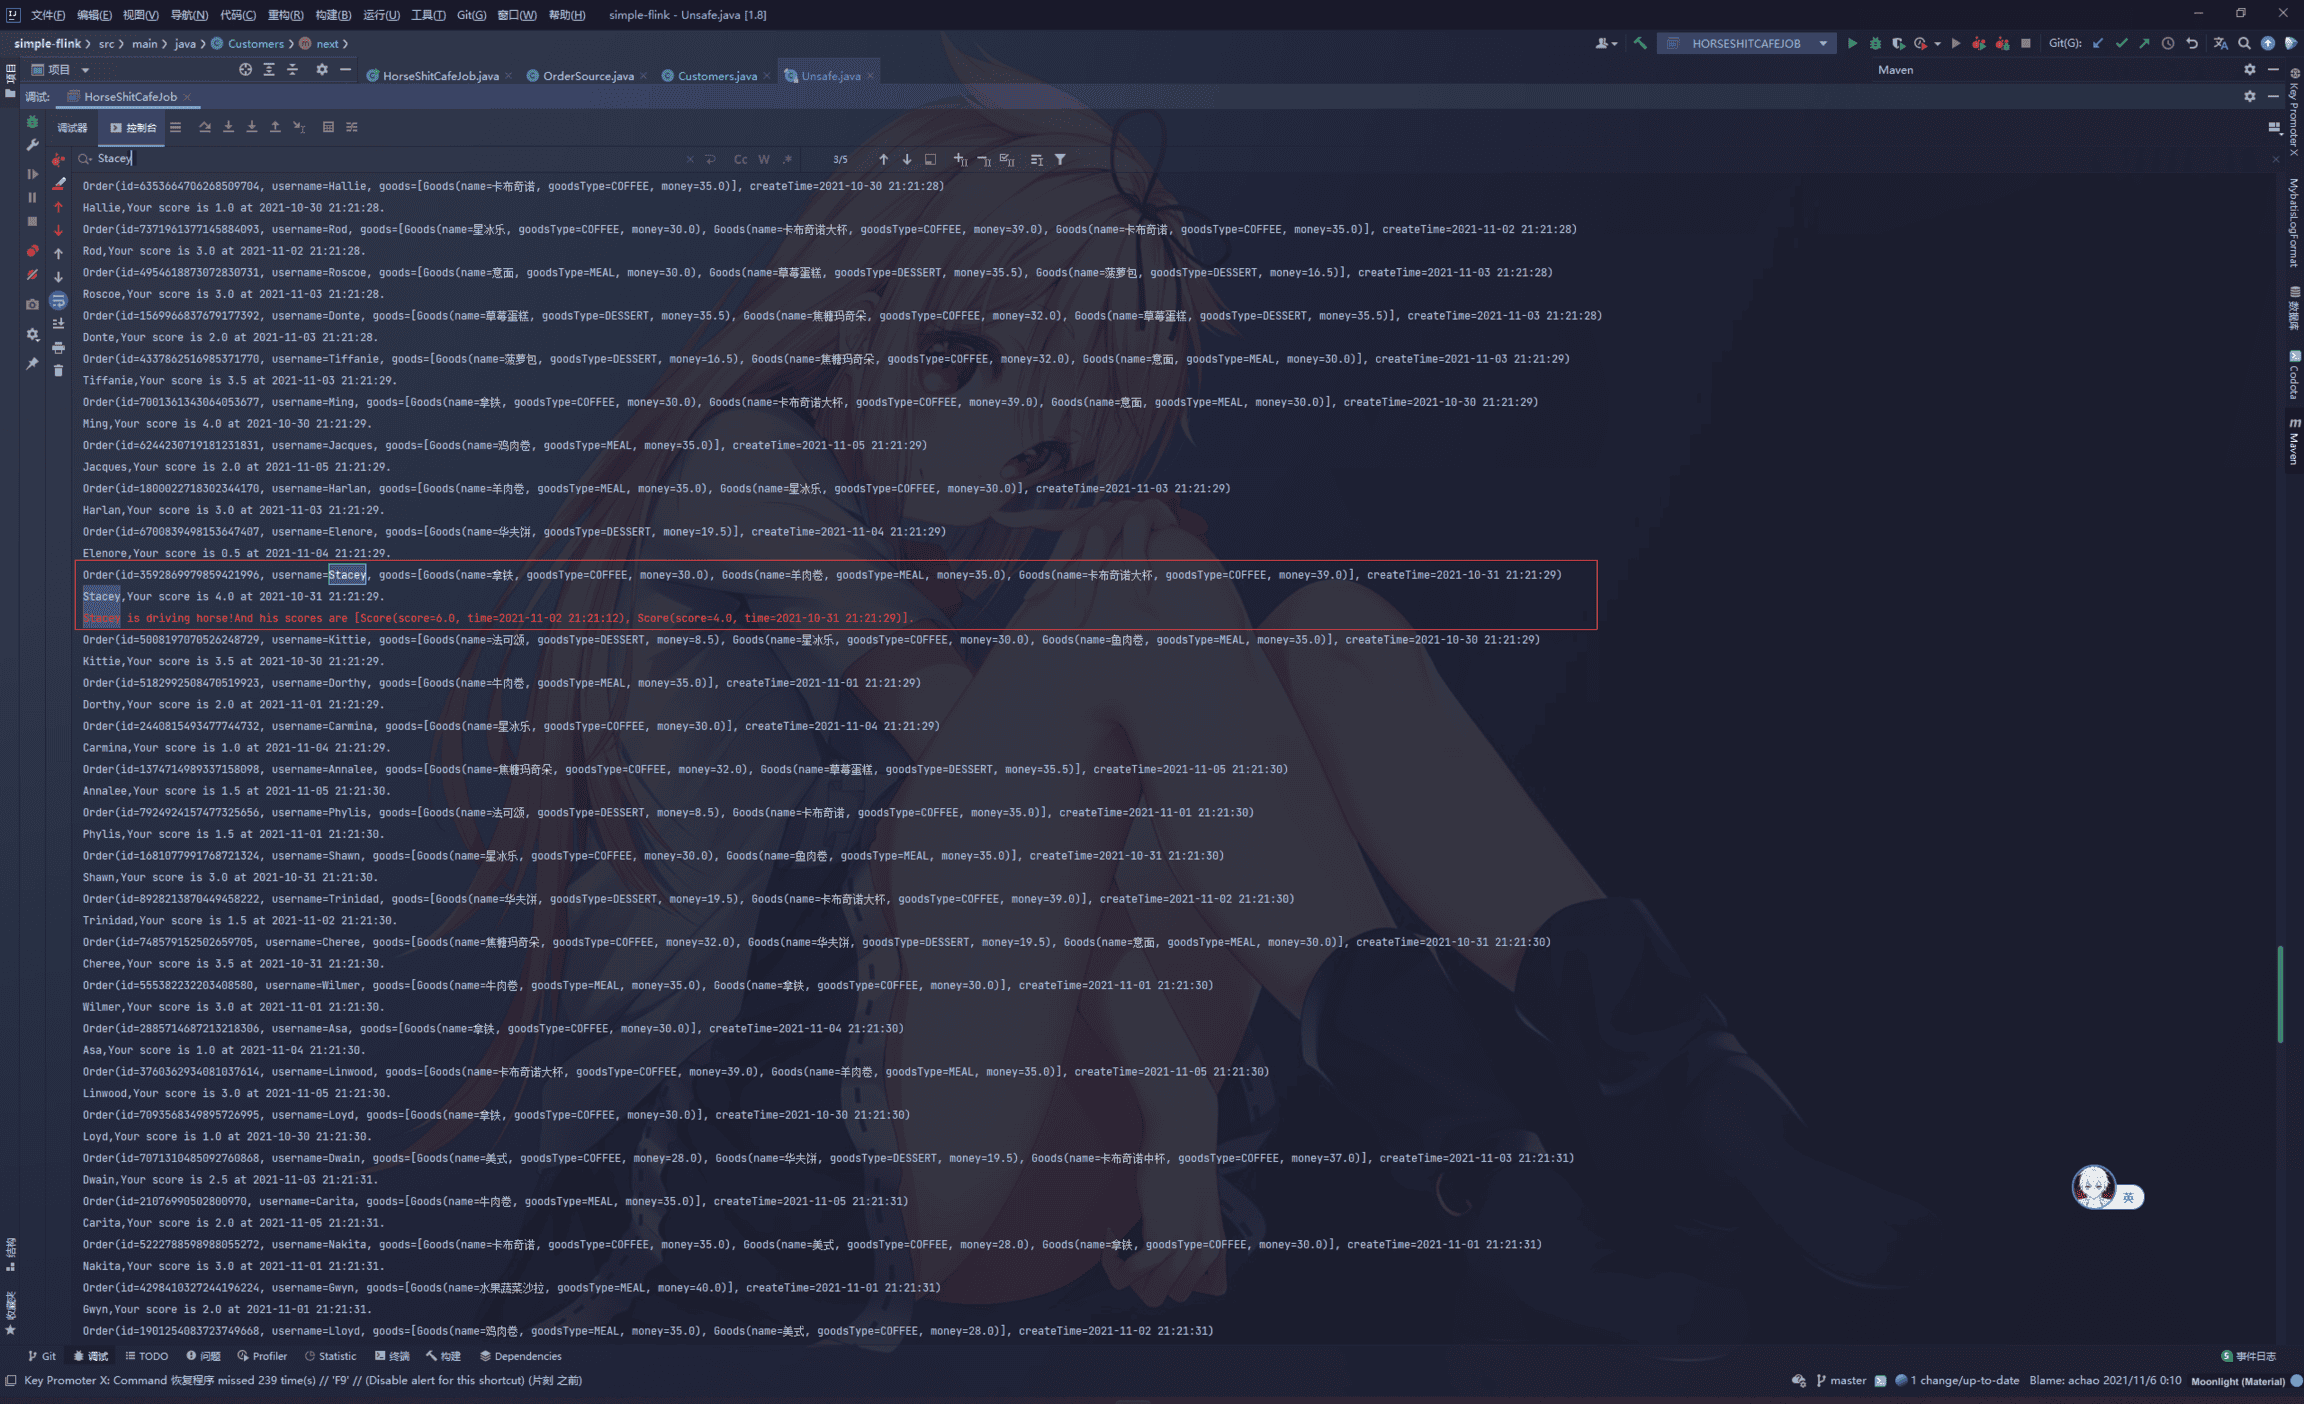Click the print console output icon
This screenshot has height=1404, width=2304.
[x=58, y=347]
